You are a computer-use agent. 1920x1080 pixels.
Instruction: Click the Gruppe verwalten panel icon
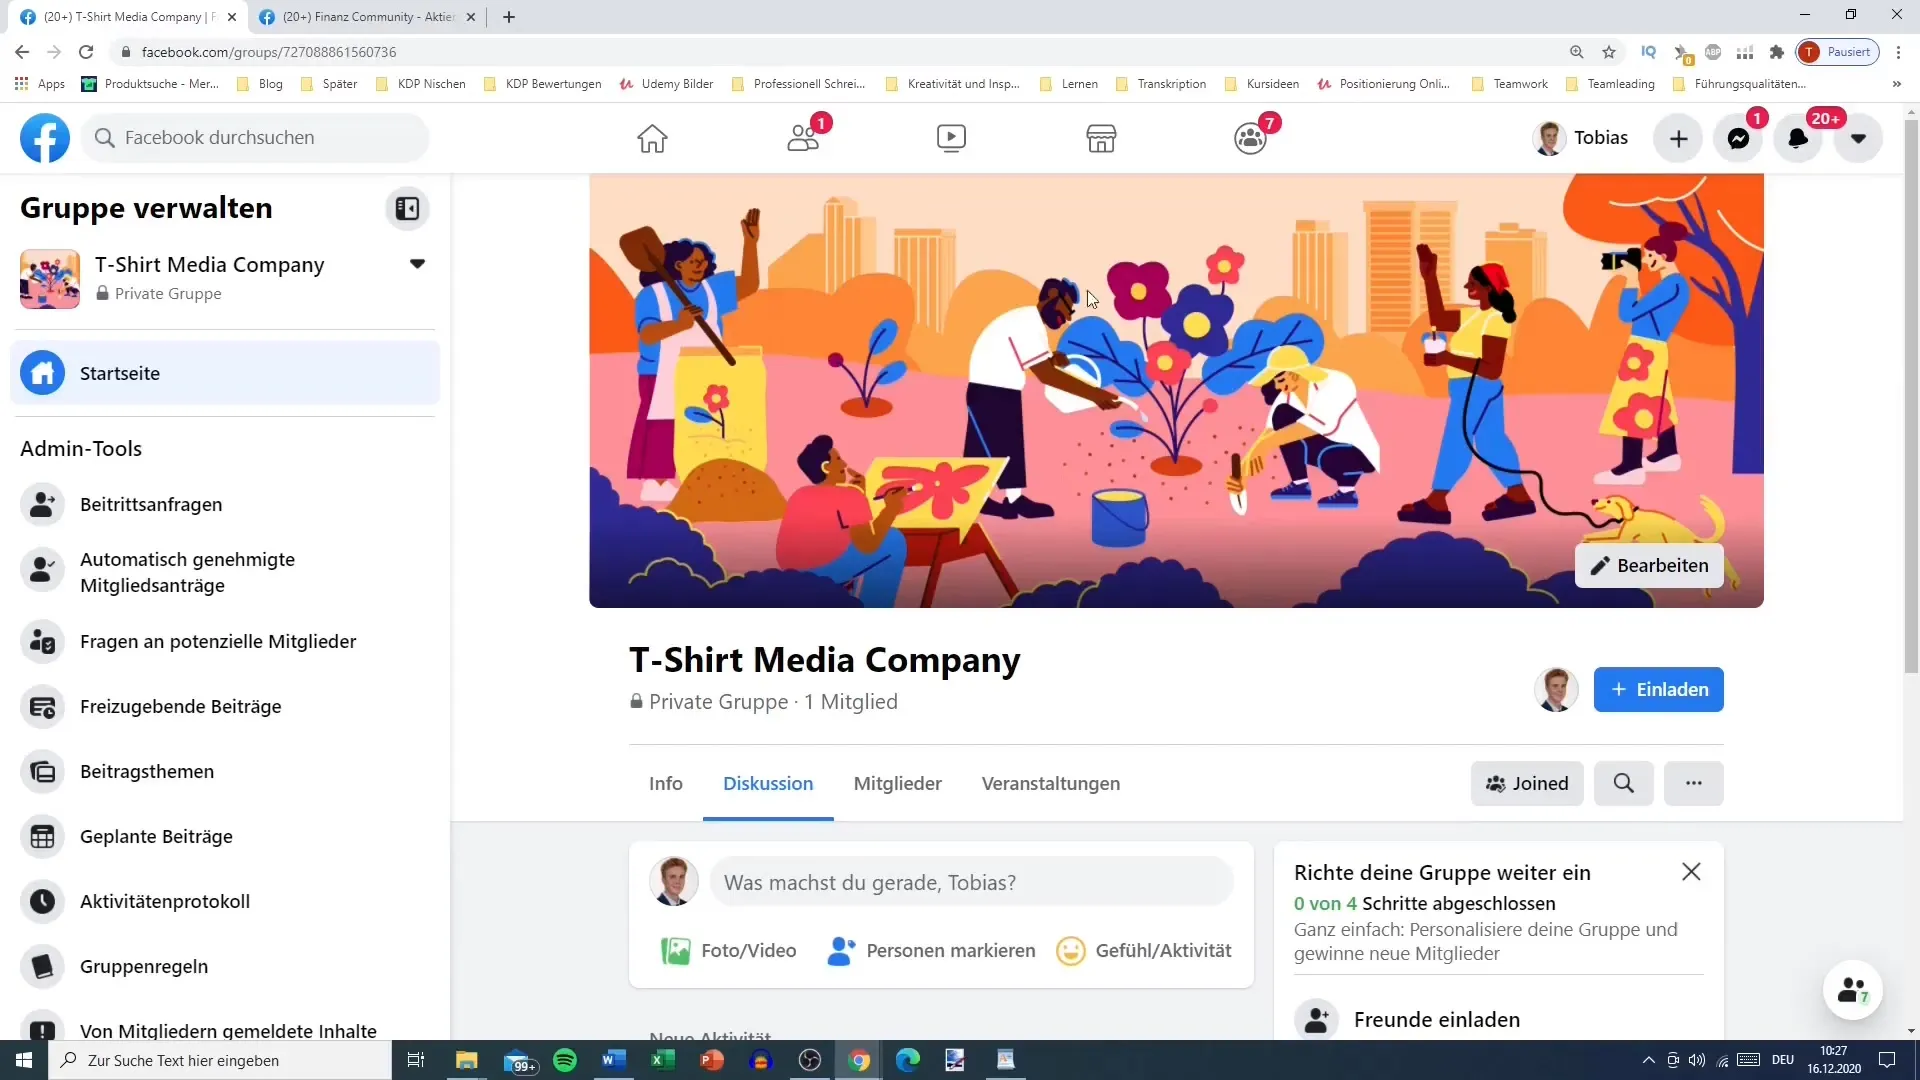click(407, 208)
